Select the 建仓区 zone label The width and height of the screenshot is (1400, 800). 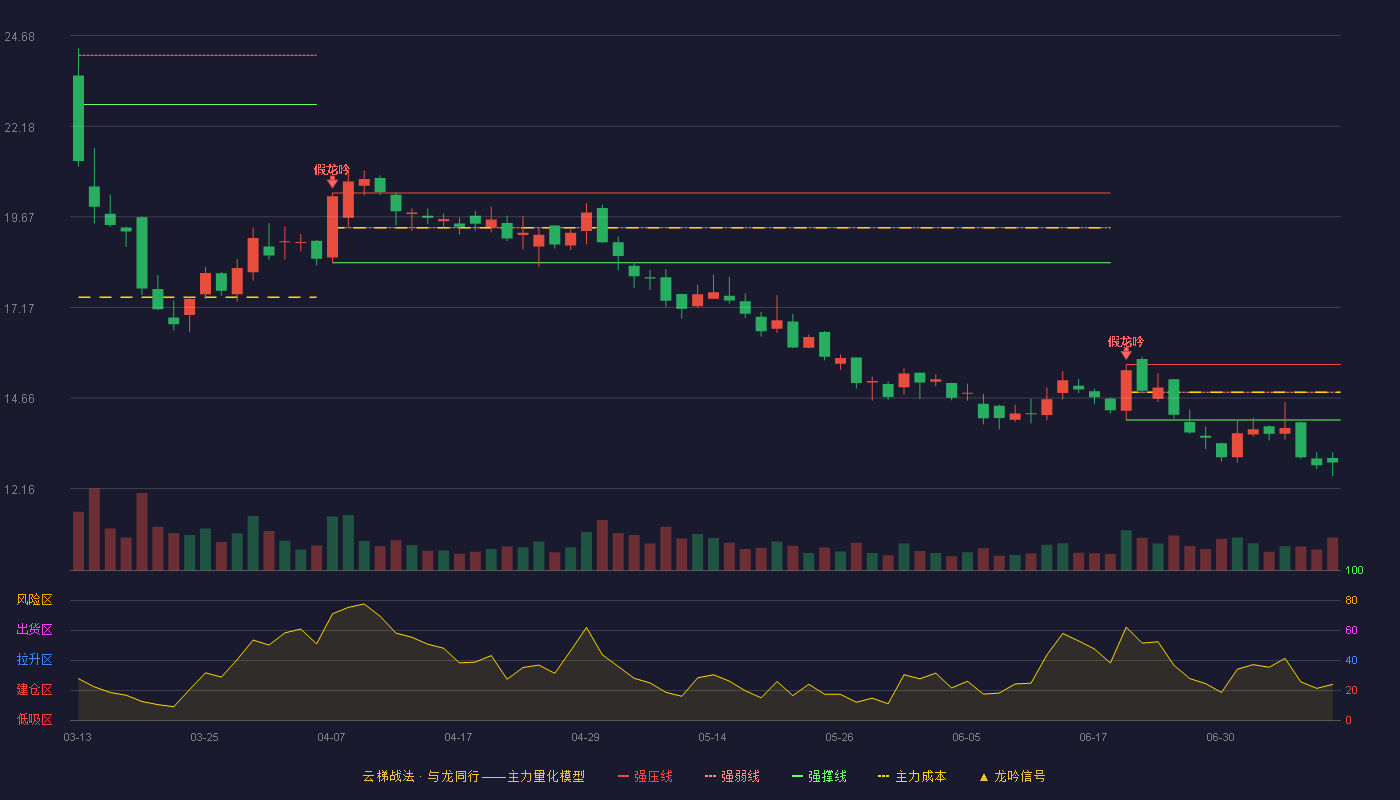34,690
